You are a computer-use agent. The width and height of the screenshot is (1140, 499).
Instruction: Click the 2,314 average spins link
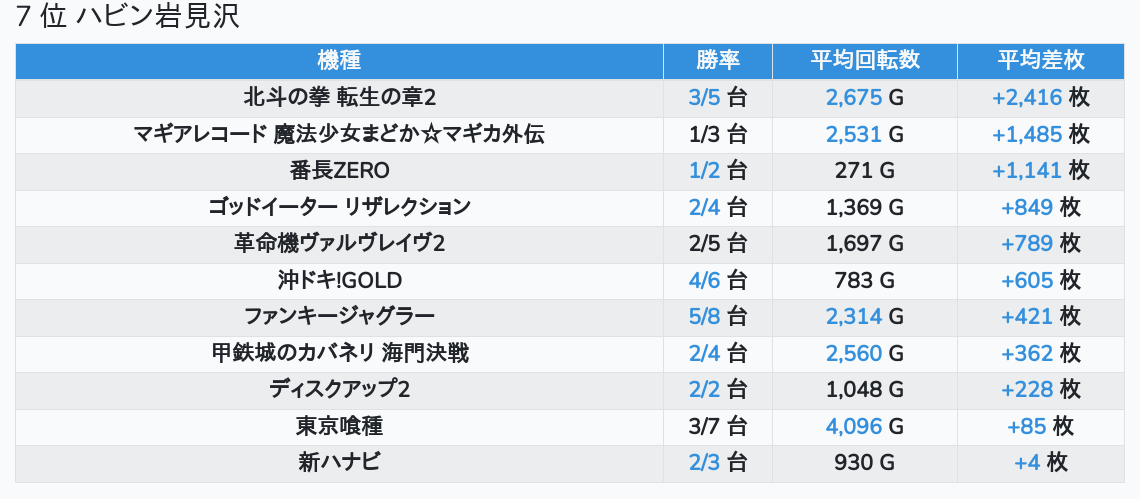854,317
